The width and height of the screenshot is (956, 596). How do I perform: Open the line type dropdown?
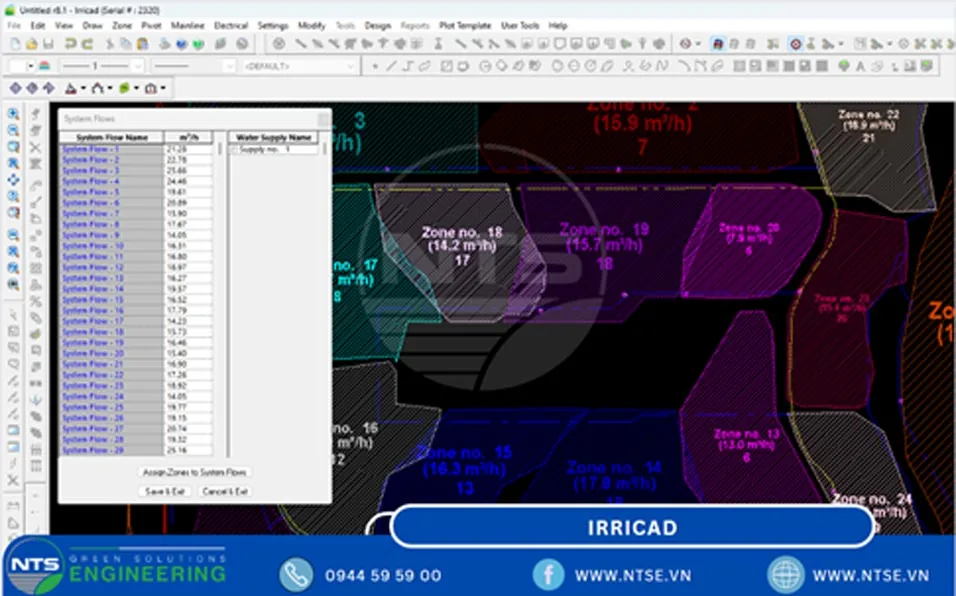click(x=193, y=66)
